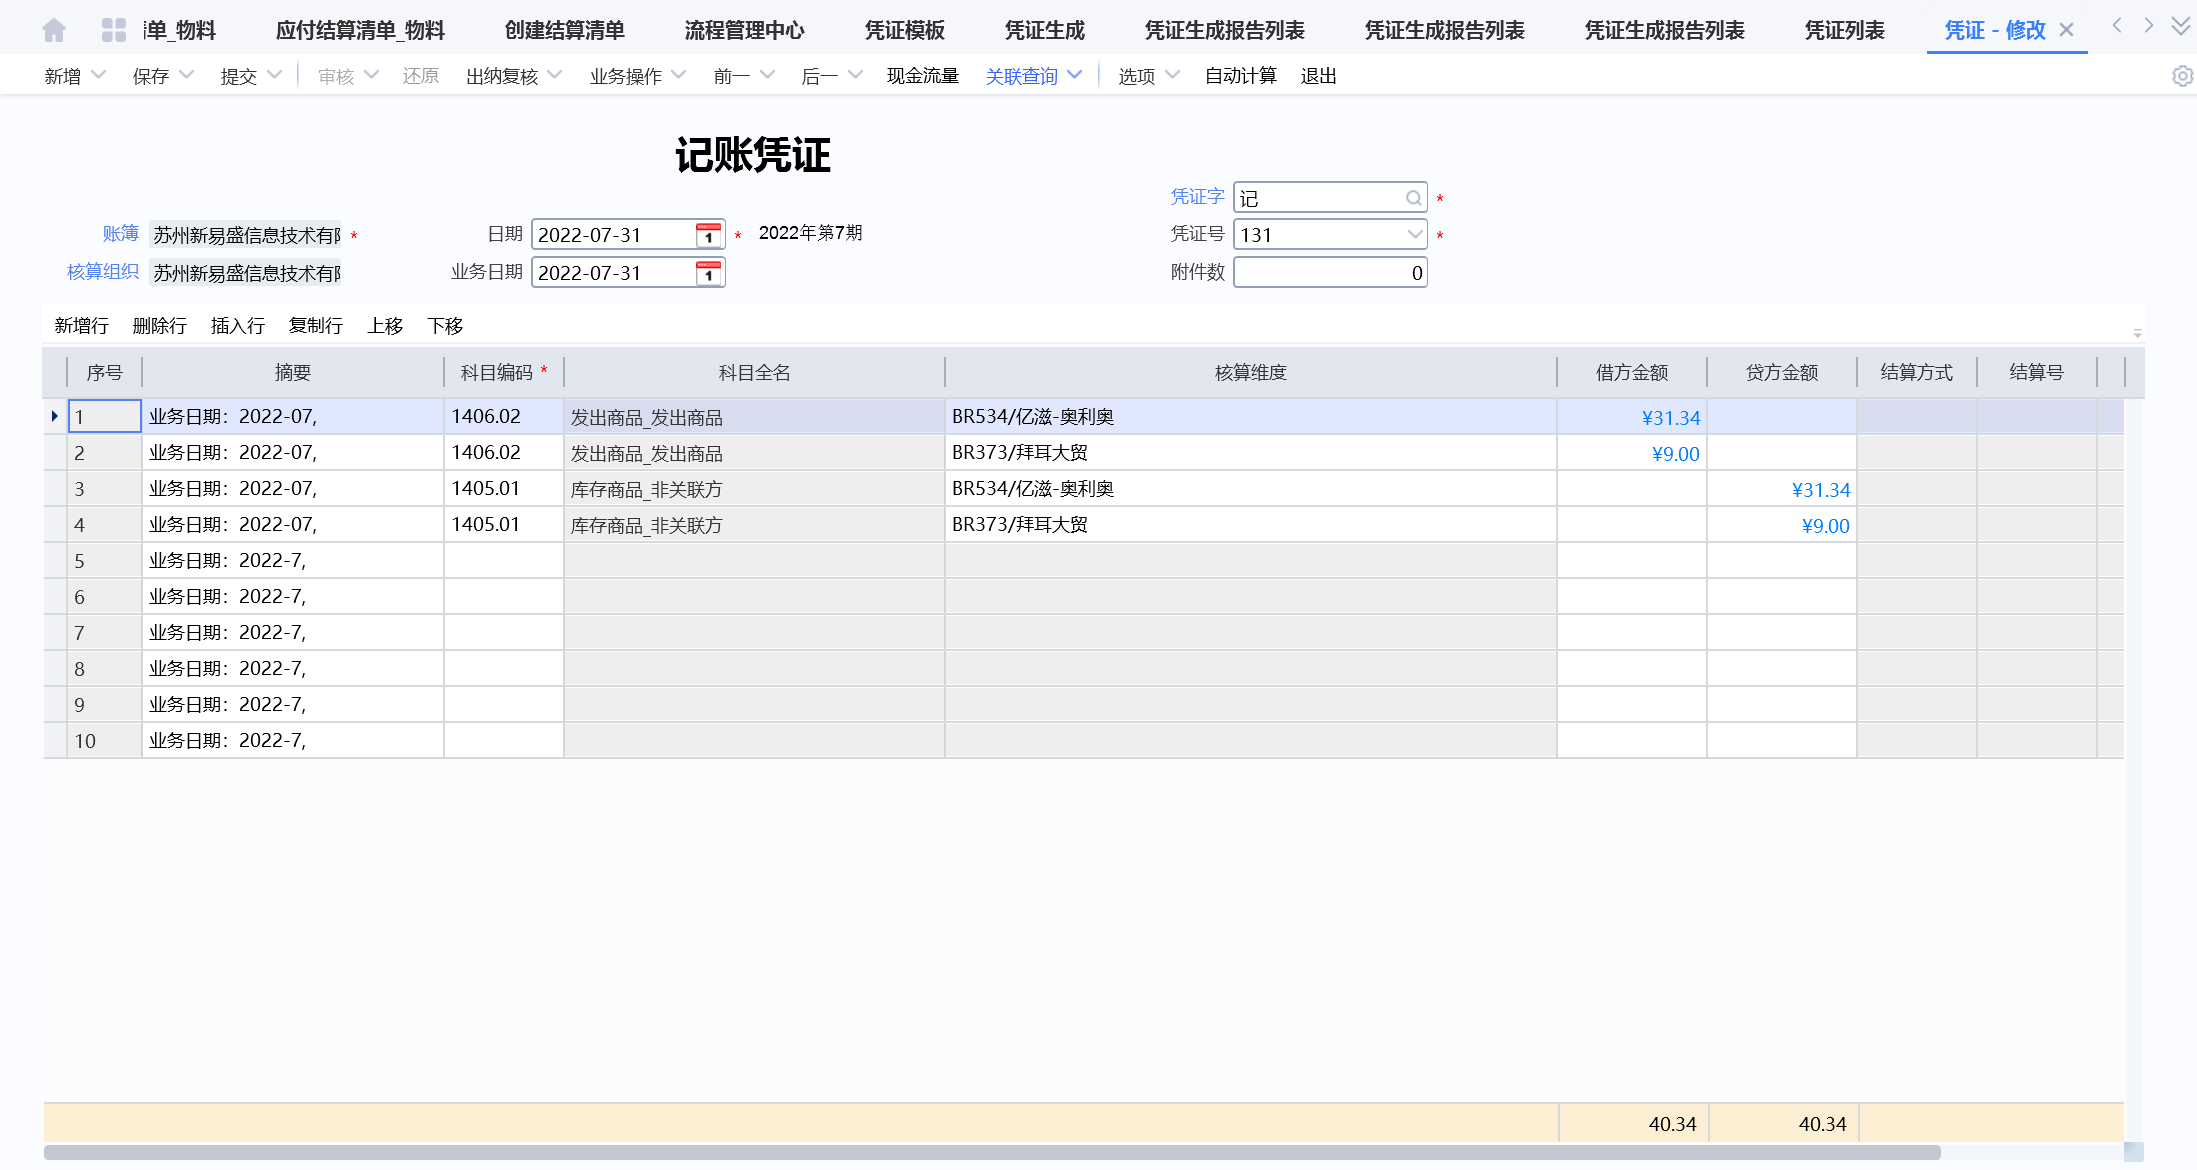Viewport: 2197px width, 1170px height.
Task: Click the summary cell of row 5
Action: (x=293, y=561)
